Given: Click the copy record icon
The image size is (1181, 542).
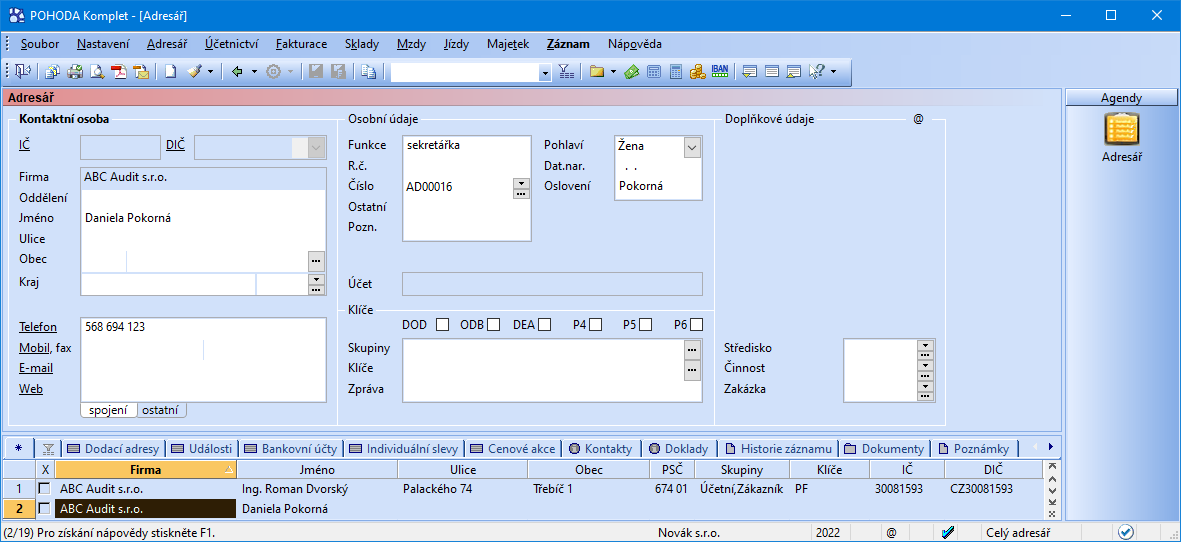Looking at the screenshot, I should pos(368,72).
